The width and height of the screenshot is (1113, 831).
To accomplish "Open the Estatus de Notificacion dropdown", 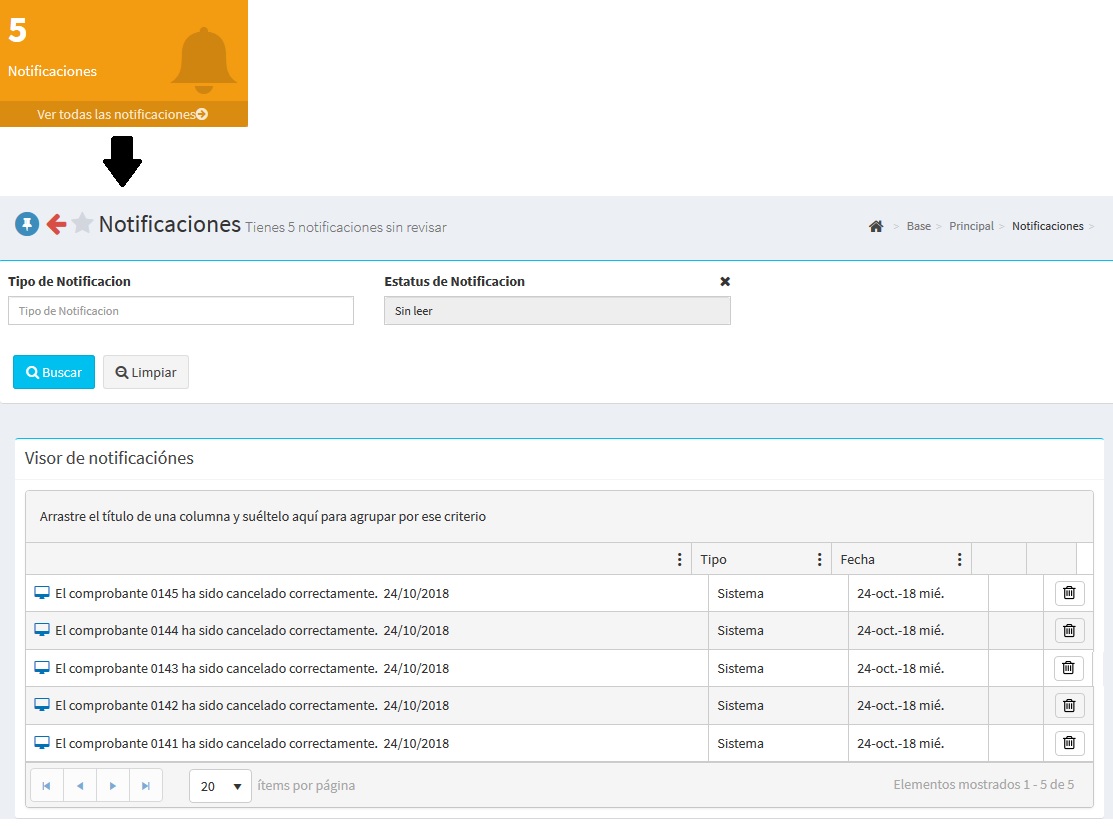I will [x=557, y=311].
